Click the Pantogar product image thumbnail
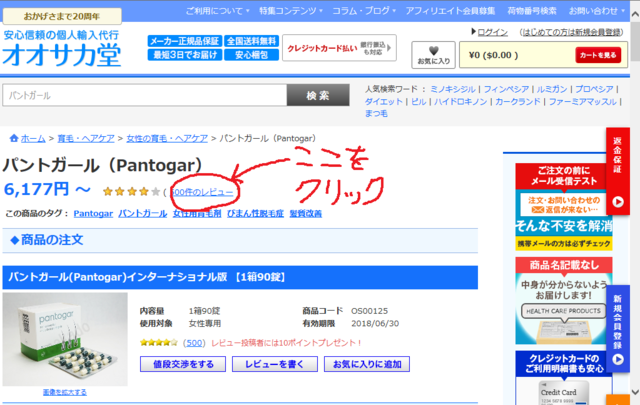640x405 pixels. tap(65, 339)
